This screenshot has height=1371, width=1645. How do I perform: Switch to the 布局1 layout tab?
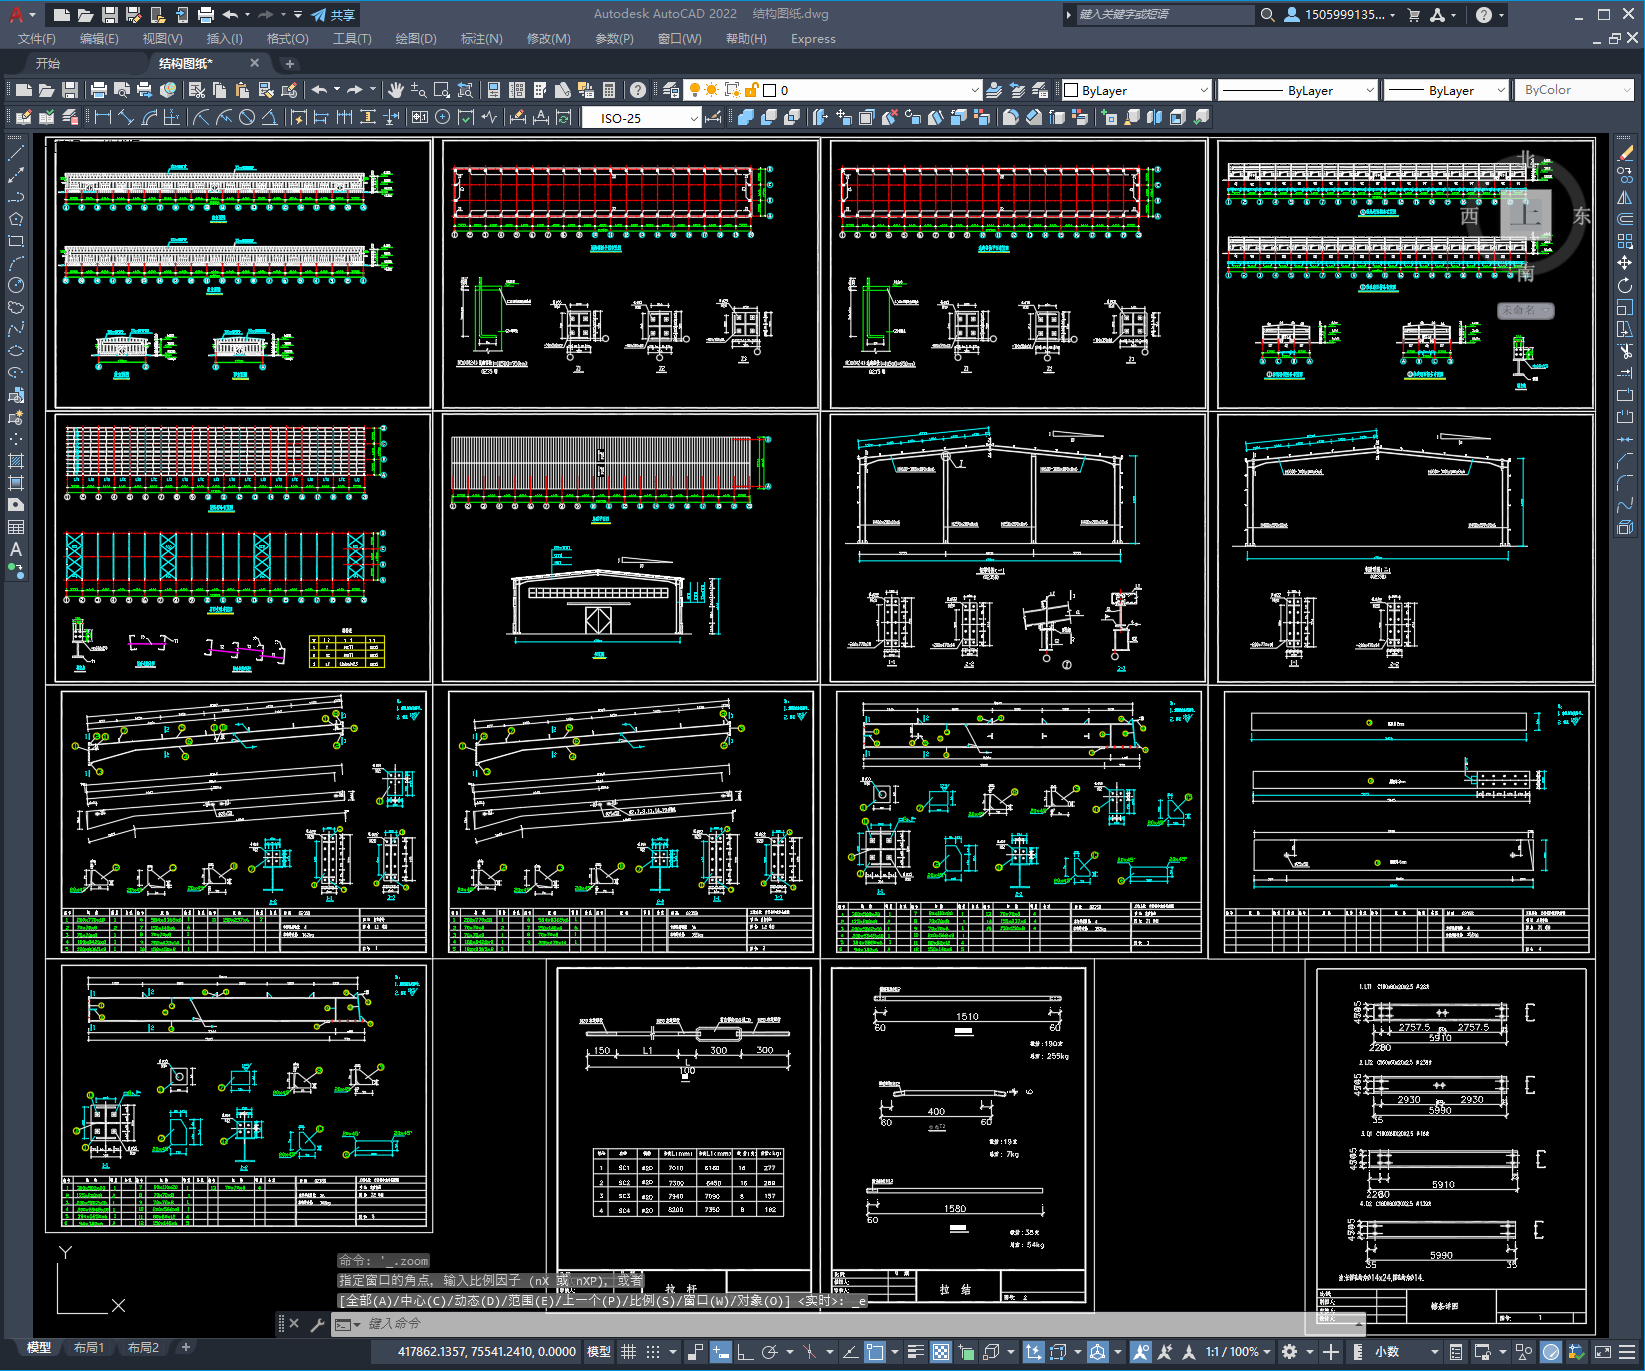click(x=89, y=1347)
